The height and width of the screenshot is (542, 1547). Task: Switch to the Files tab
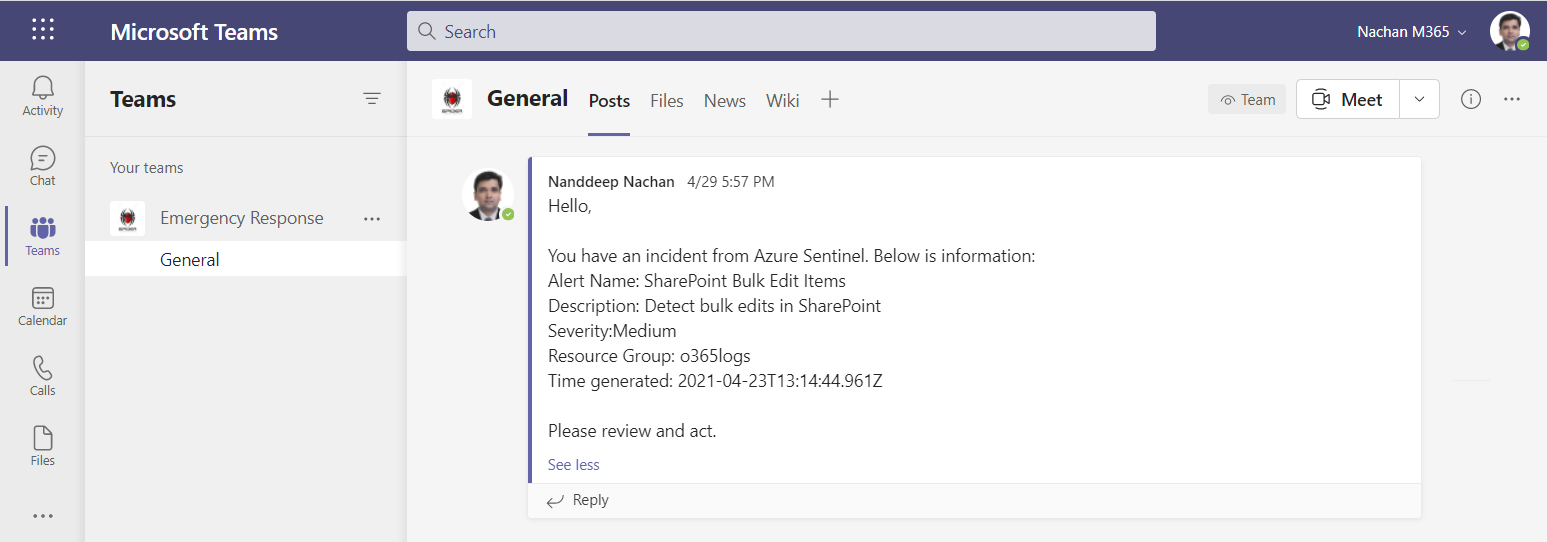(x=666, y=100)
